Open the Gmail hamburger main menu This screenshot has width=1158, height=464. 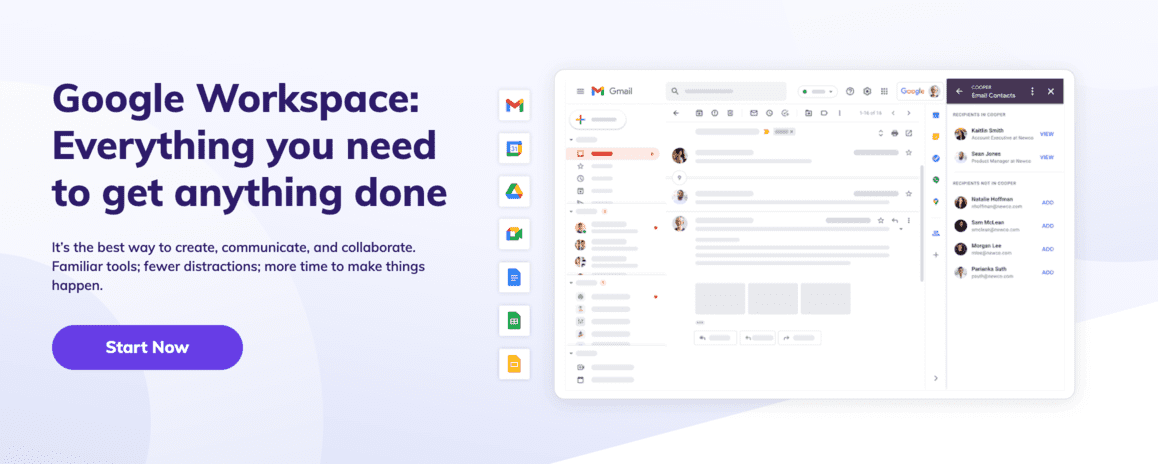[x=580, y=92]
